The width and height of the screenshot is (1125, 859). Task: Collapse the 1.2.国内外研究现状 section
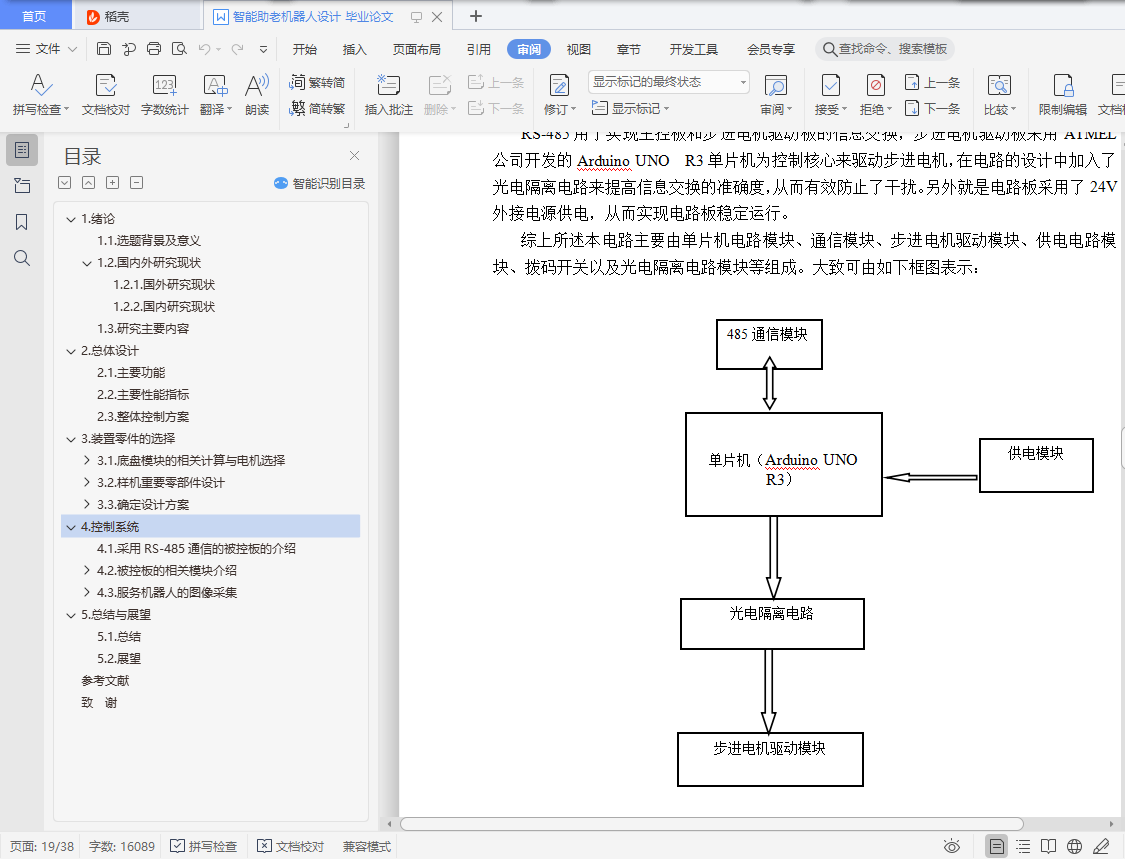point(87,263)
